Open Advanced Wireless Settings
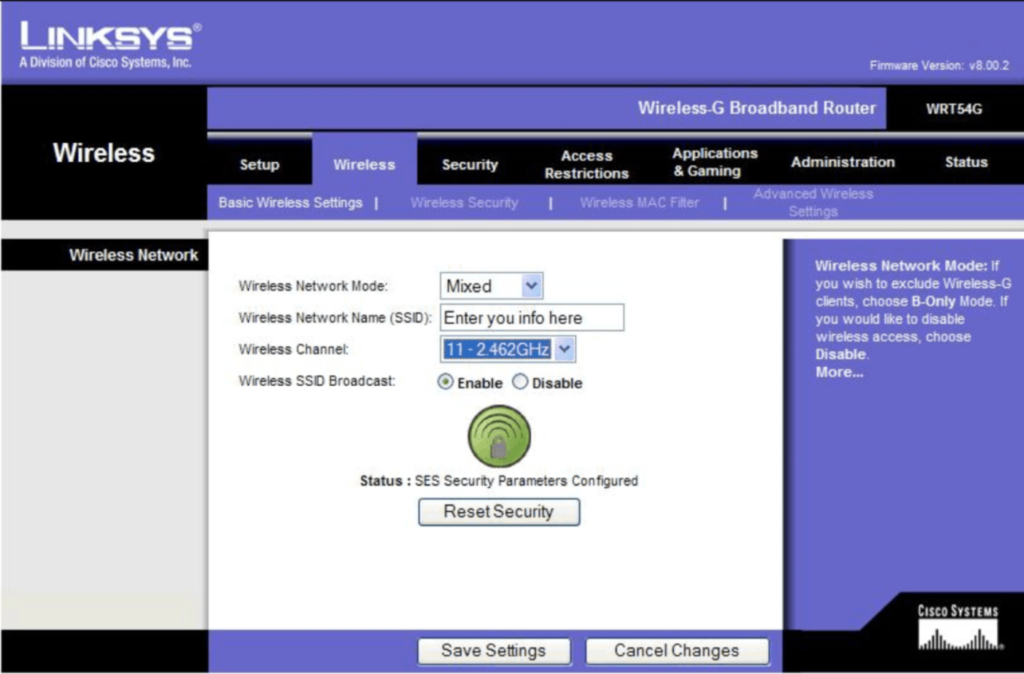 point(812,202)
